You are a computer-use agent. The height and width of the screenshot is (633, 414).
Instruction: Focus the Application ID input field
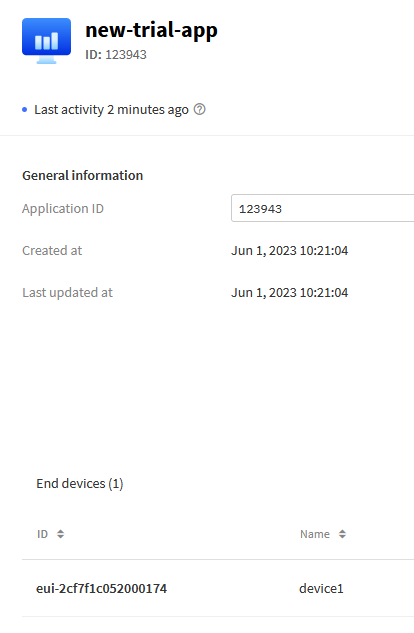click(322, 208)
